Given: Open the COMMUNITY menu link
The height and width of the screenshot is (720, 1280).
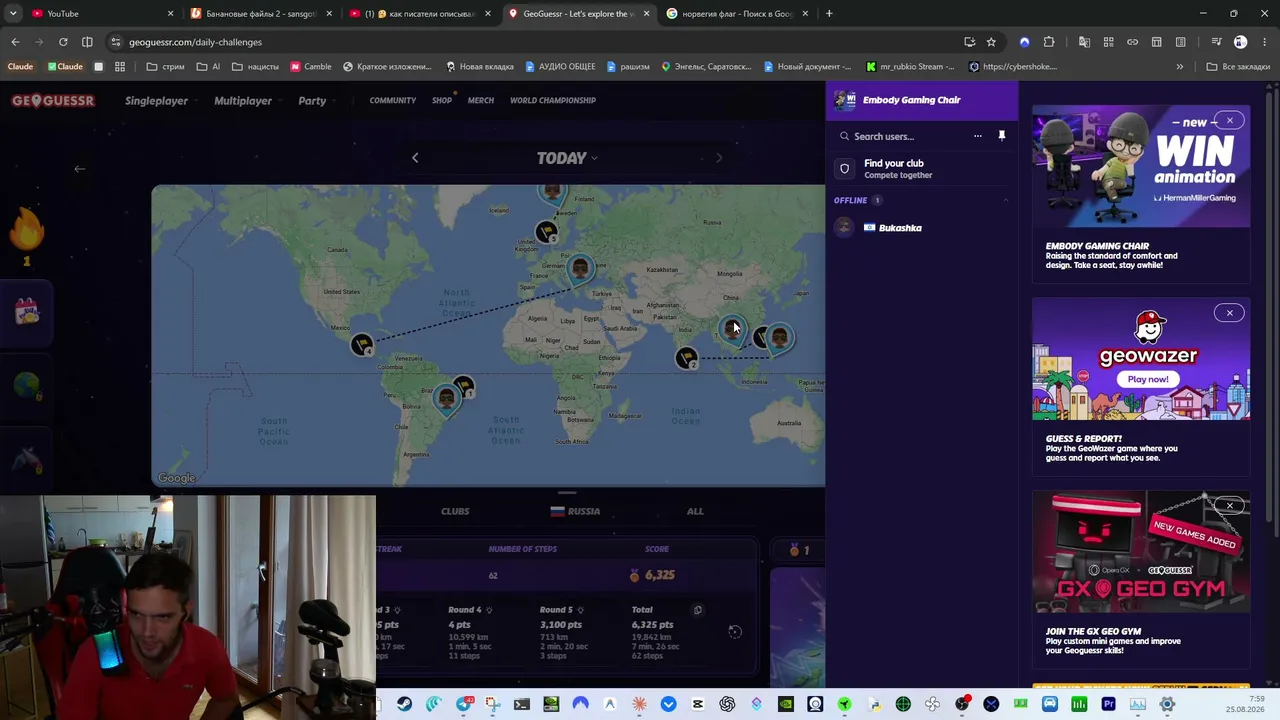Looking at the screenshot, I should coord(392,100).
